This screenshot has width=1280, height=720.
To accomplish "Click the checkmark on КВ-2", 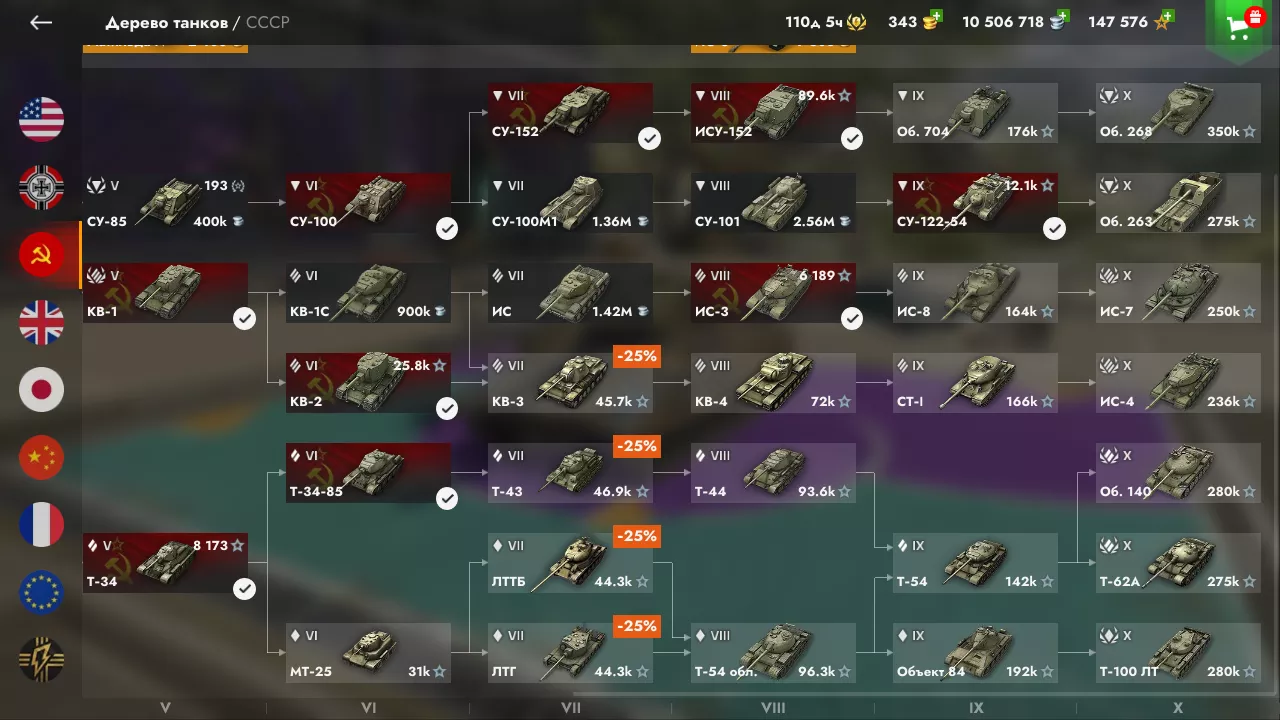I will tap(447, 409).
